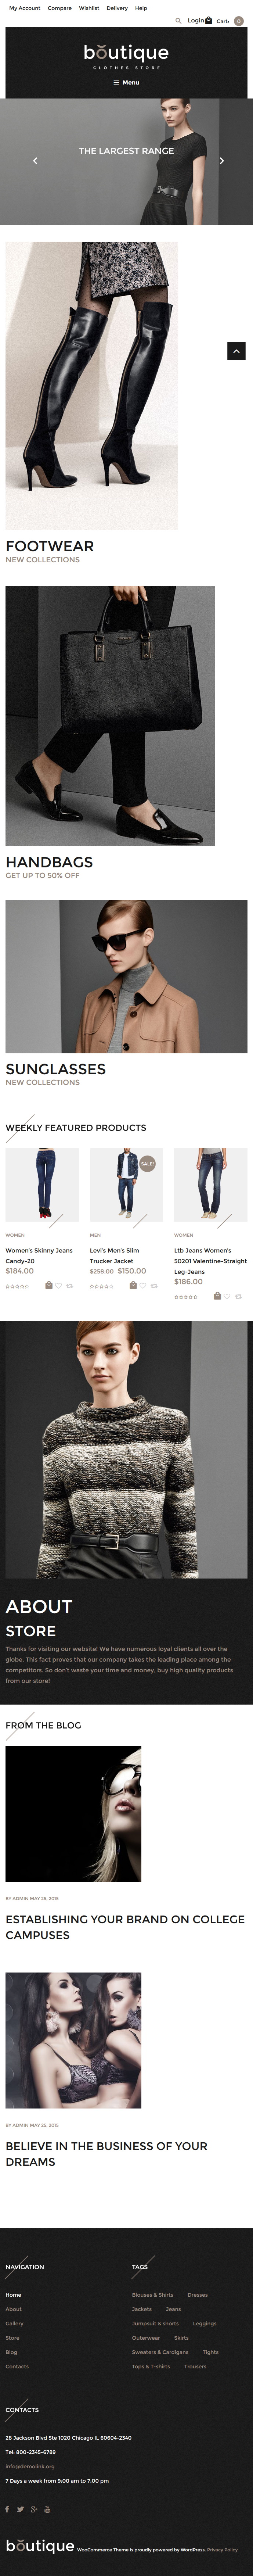The height and width of the screenshot is (2576, 253).
Task: Open the Google Plus footer icon
Action: click(33, 2509)
